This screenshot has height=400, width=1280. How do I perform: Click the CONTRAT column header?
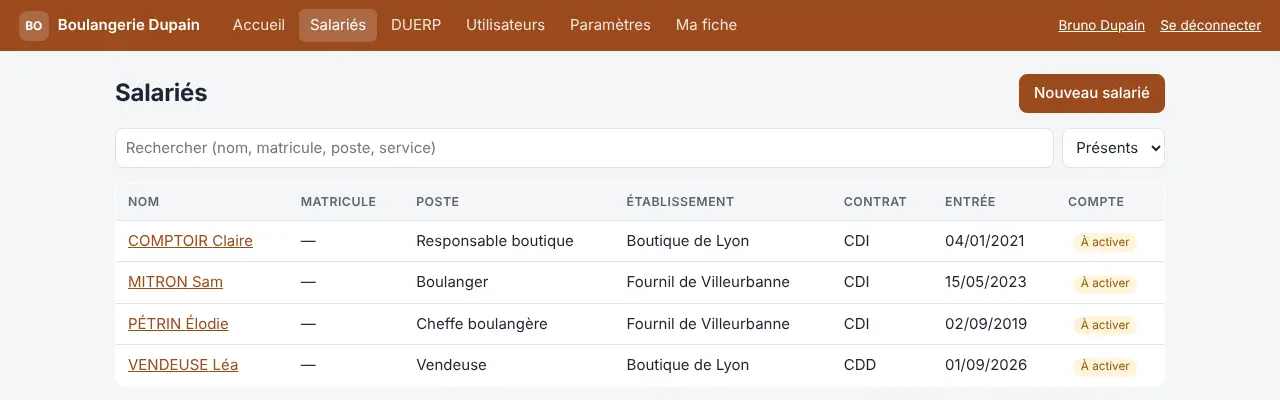tap(875, 202)
